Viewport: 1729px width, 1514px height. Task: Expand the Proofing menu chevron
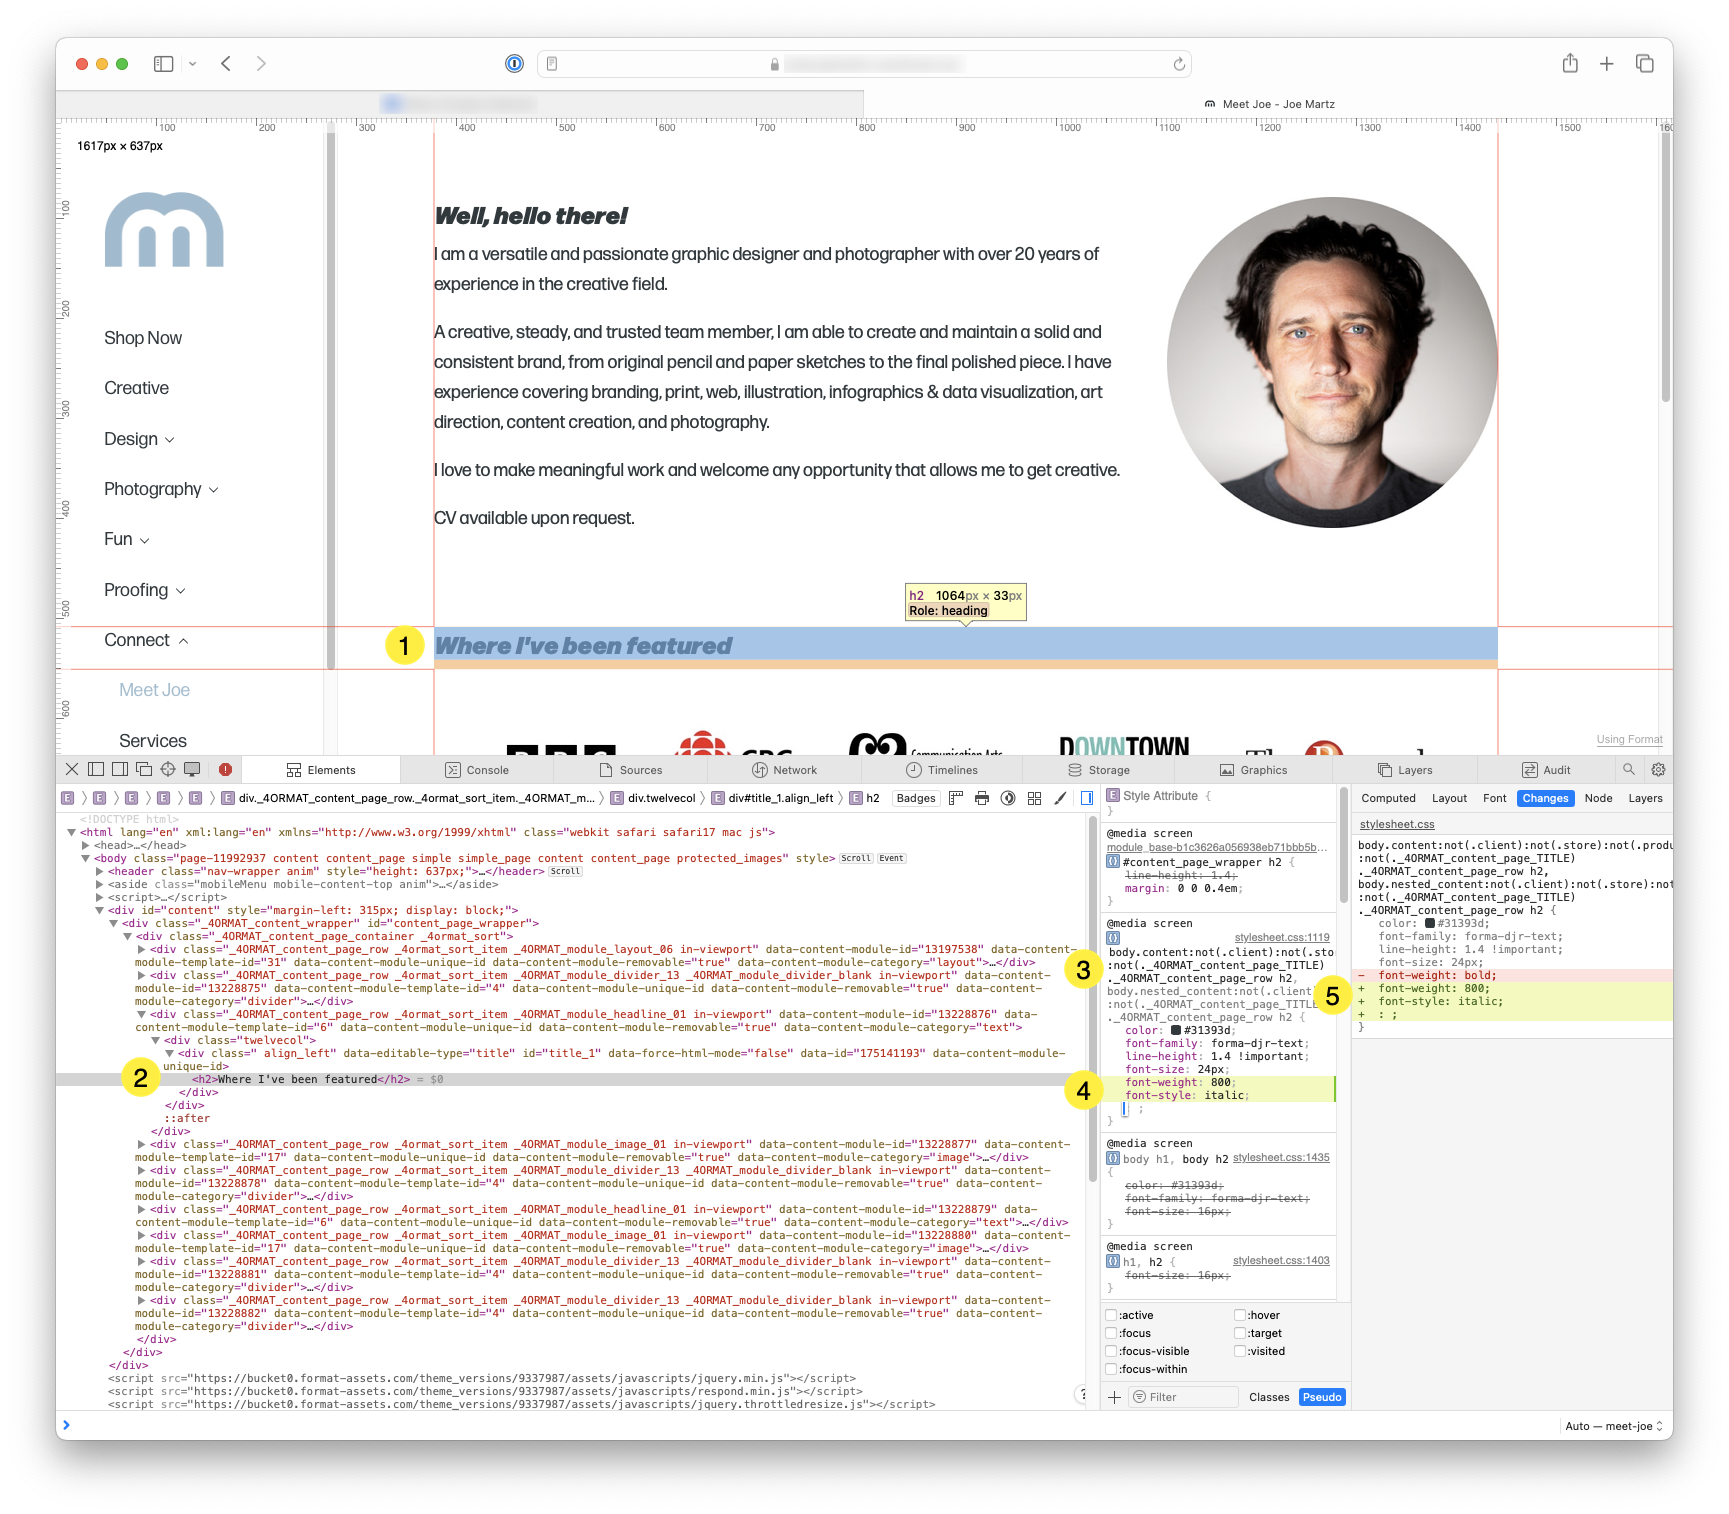181,591
